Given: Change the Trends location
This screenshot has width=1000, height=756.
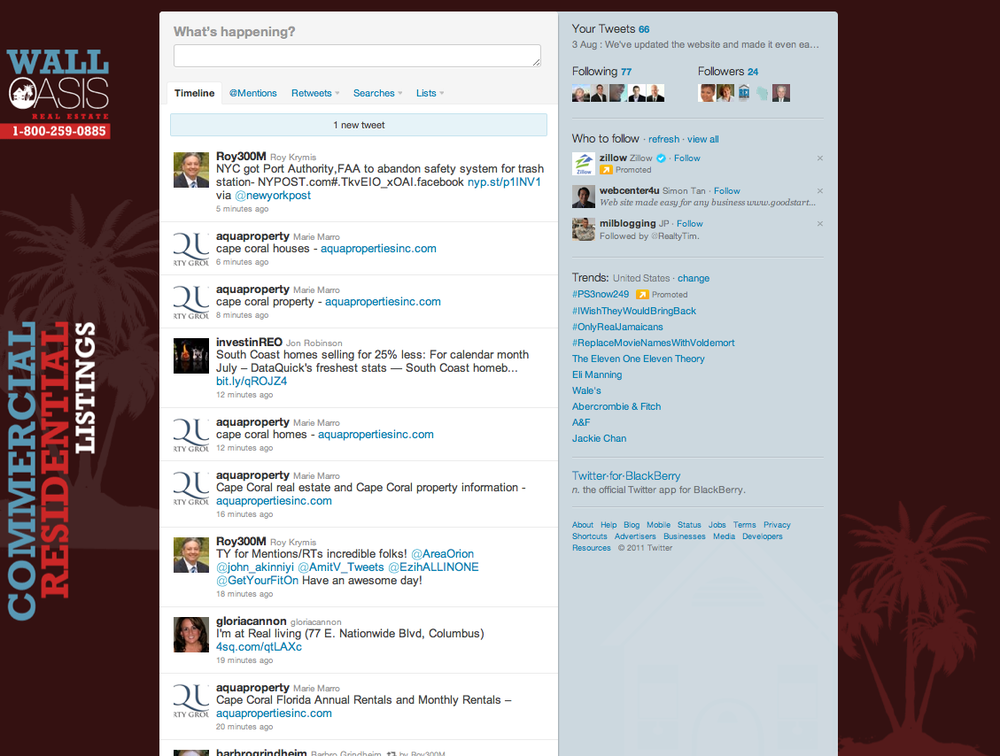Looking at the screenshot, I should pyautogui.click(x=693, y=278).
